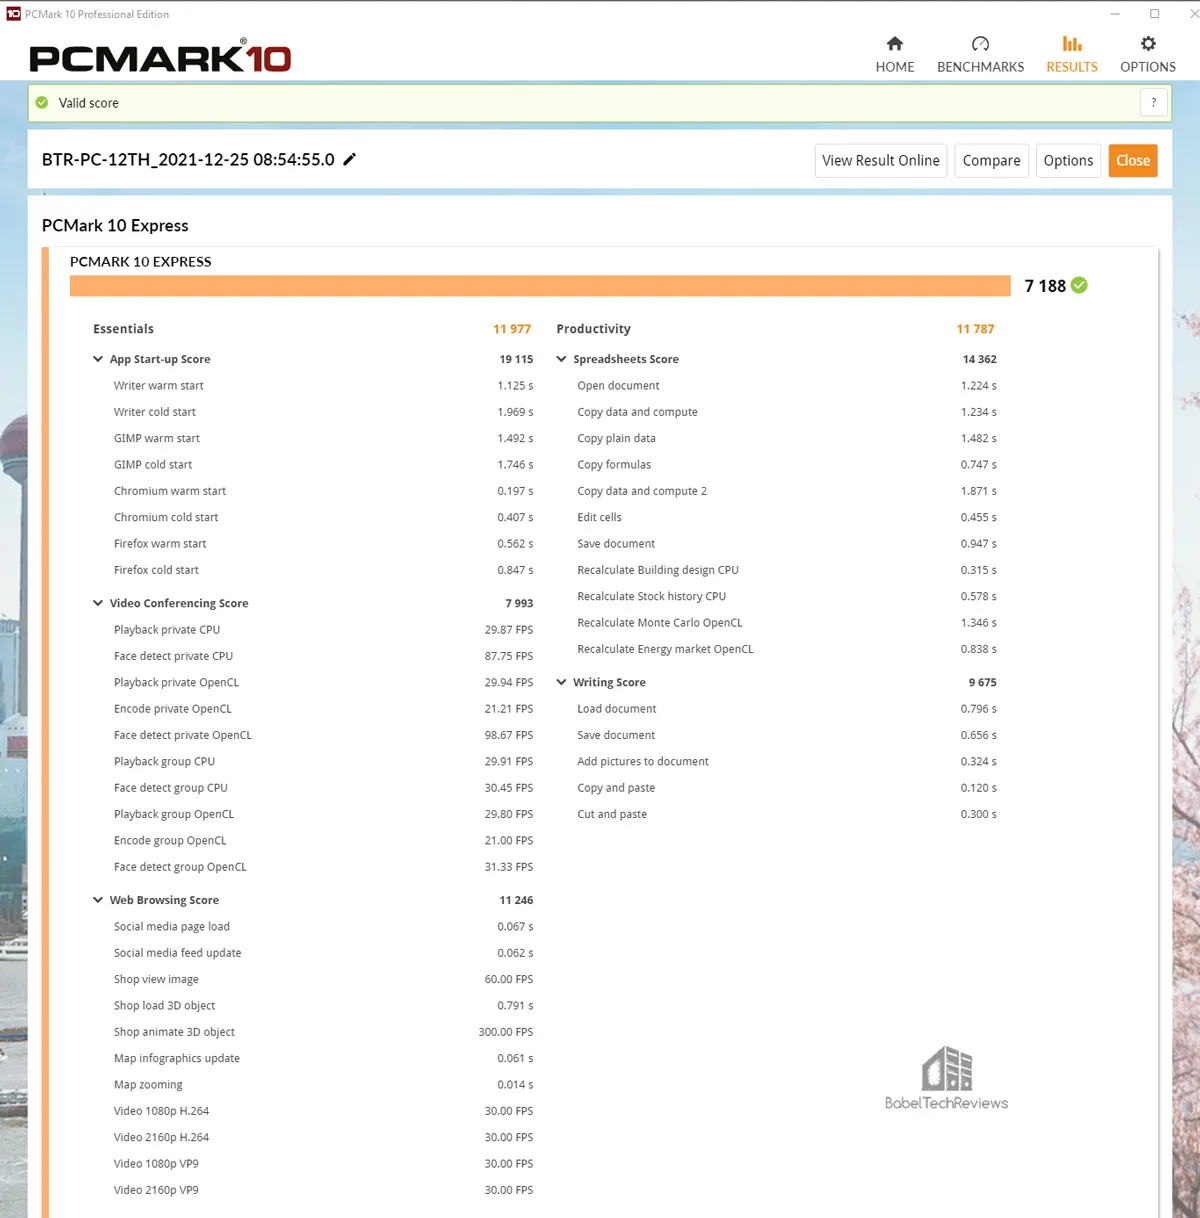Open the Options gear icon
Screen dimensions: 1200x1218
click(x=1148, y=43)
